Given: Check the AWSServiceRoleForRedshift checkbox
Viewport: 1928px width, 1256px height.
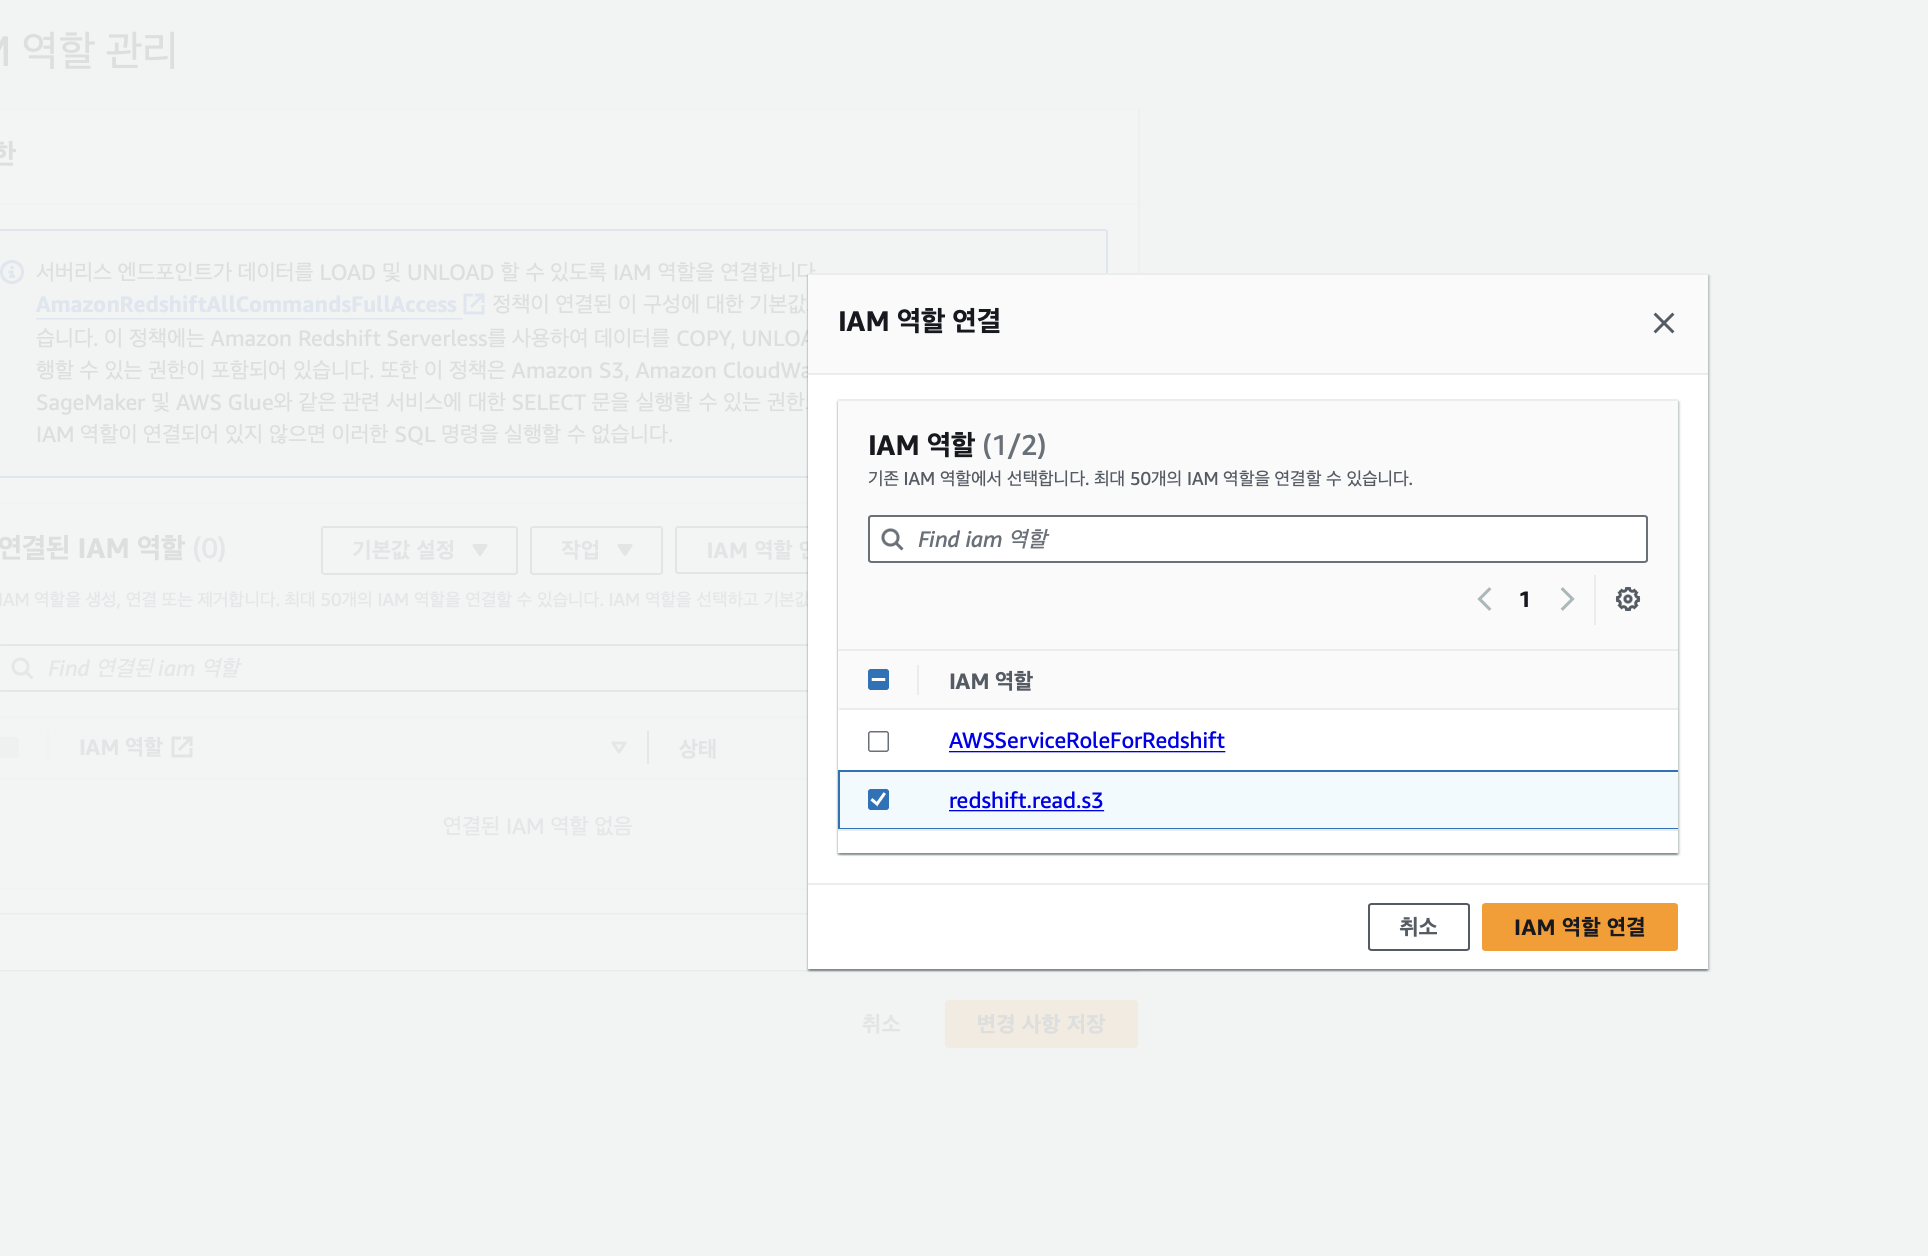Looking at the screenshot, I should (x=878, y=741).
